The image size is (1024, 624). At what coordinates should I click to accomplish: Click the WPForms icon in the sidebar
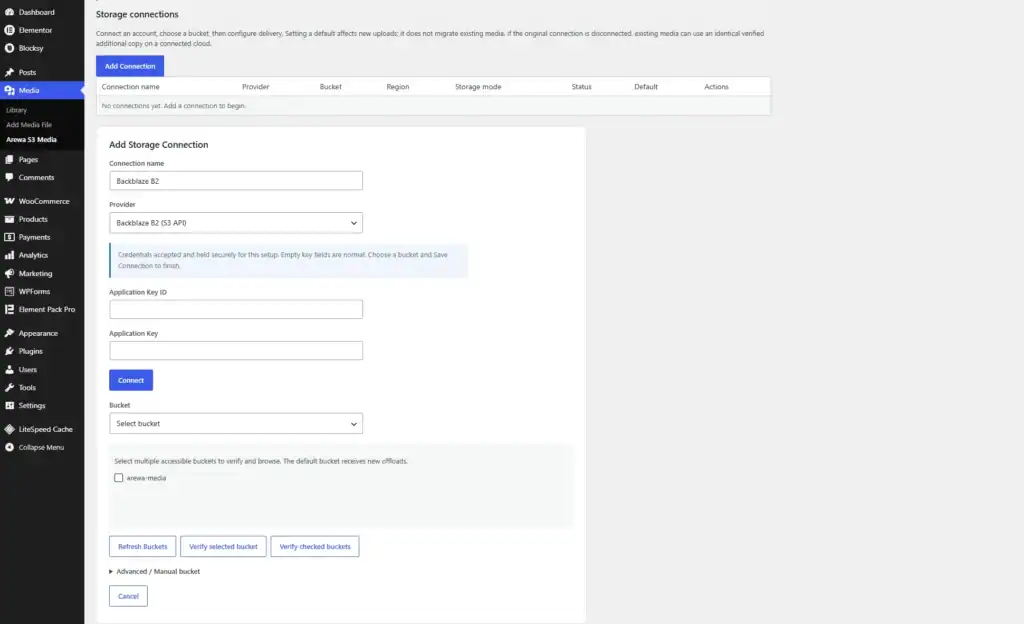[x=9, y=291]
